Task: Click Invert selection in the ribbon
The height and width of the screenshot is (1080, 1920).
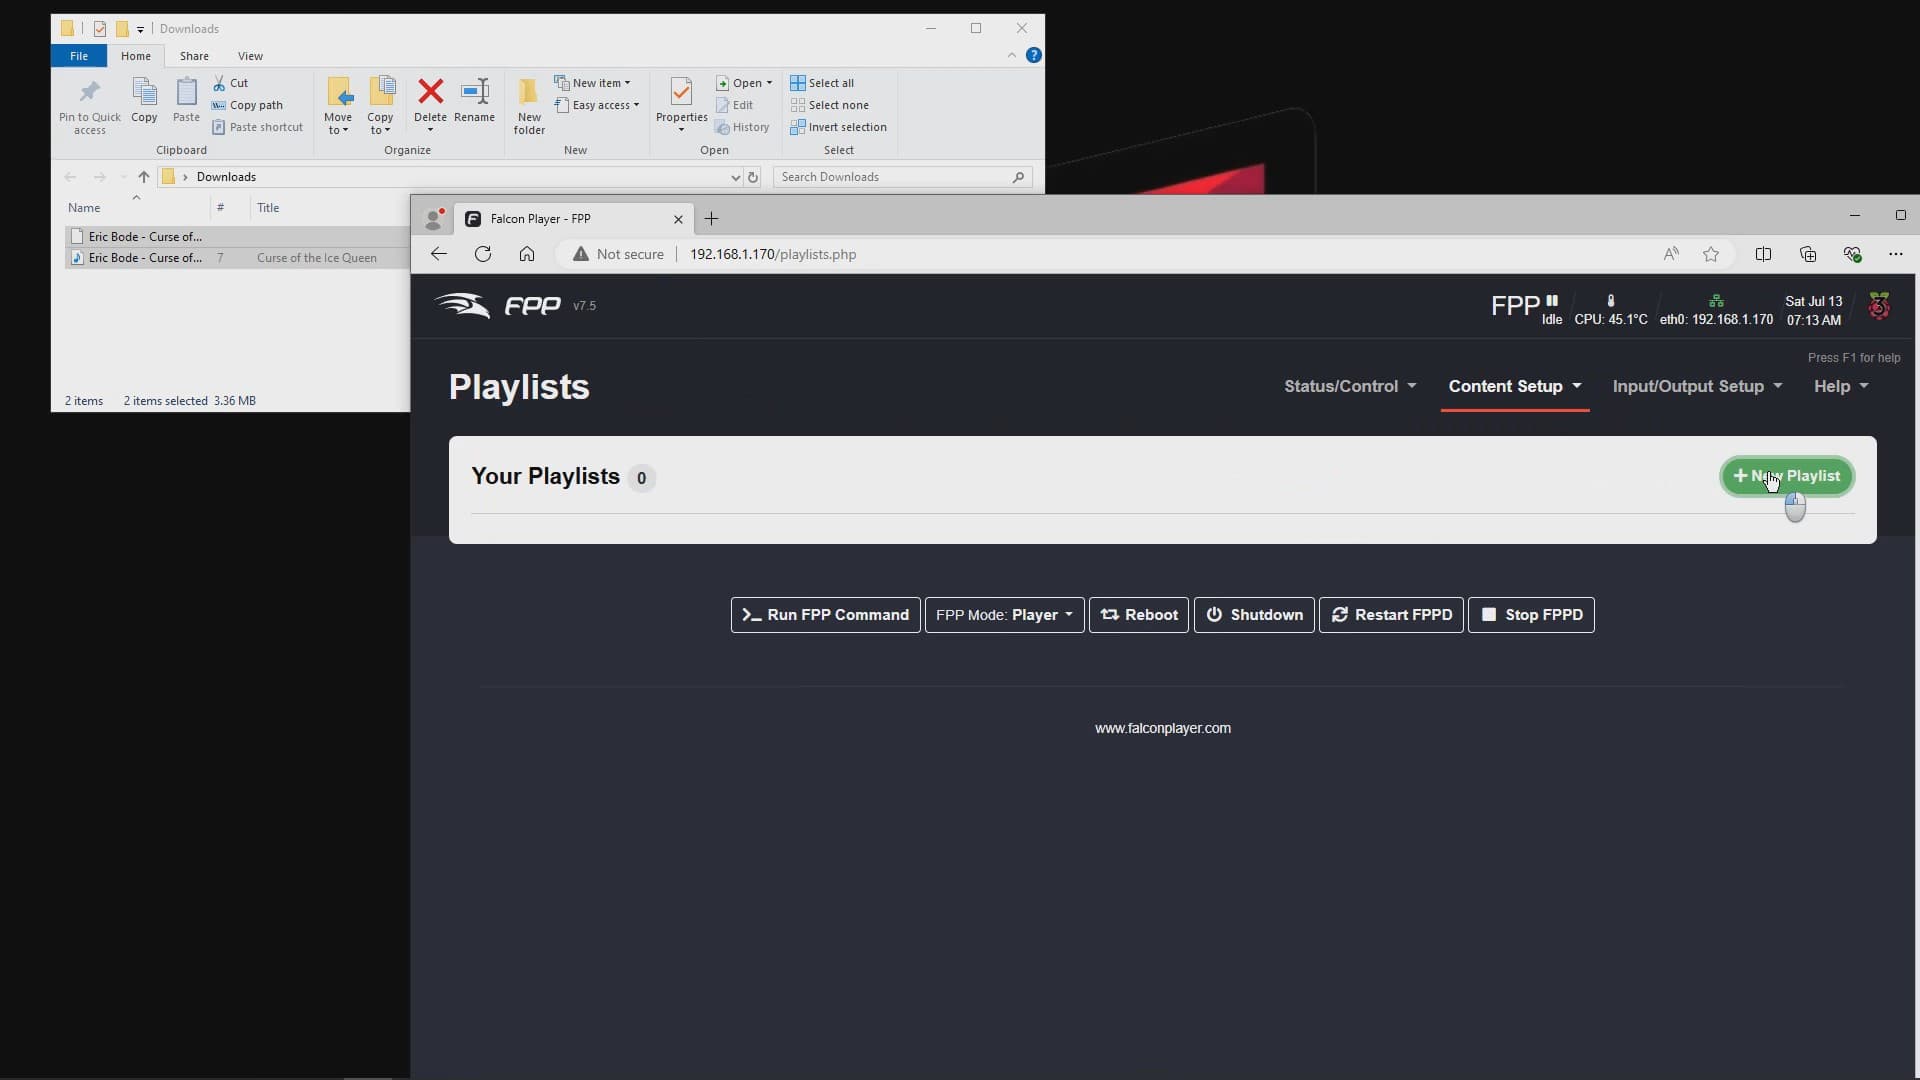Action: click(838, 127)
